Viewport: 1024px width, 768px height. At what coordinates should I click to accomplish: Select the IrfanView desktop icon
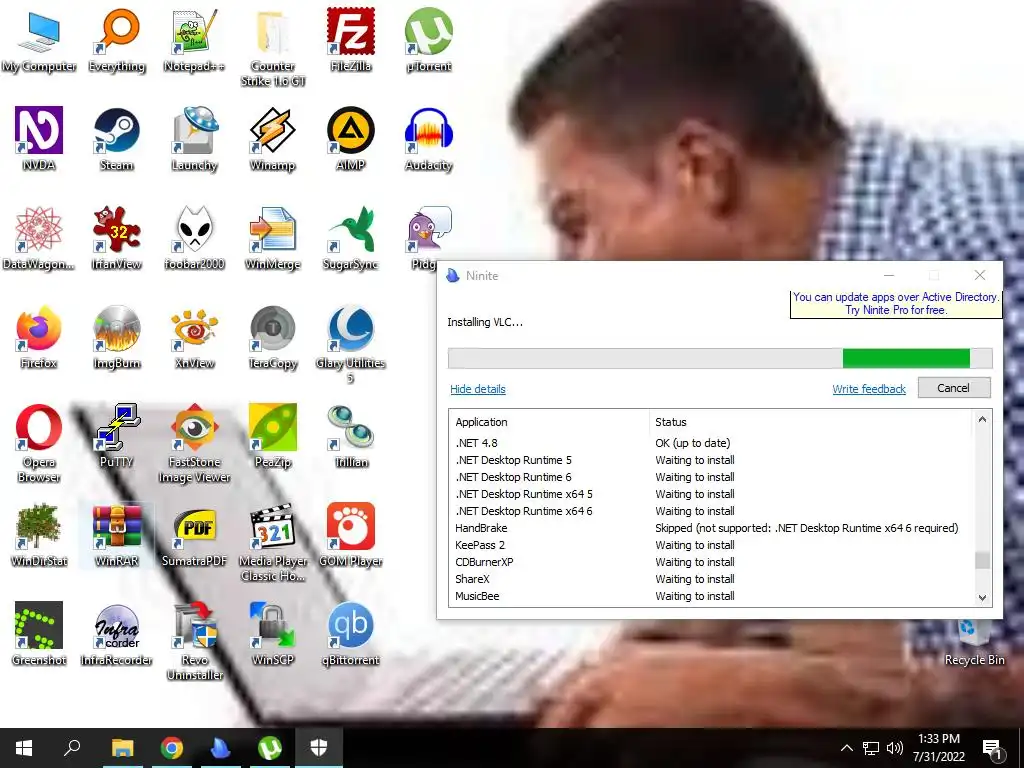(117, 238)
